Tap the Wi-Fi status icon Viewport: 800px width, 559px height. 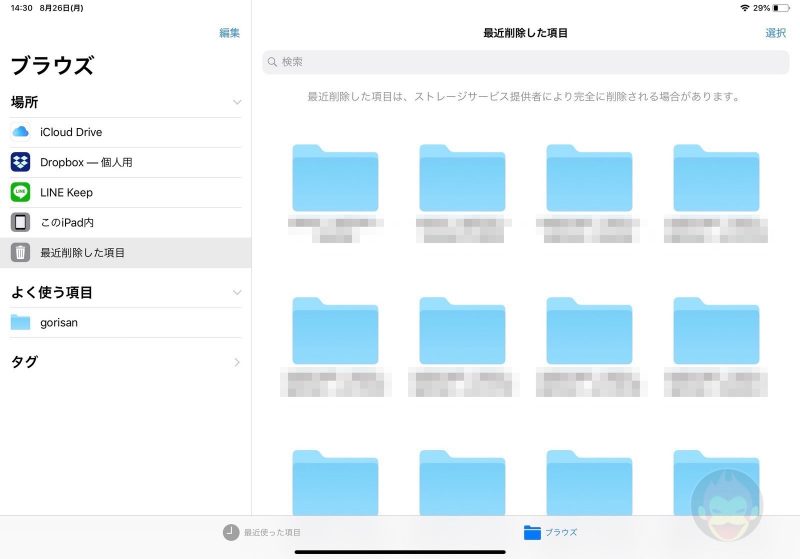point(744,8)
